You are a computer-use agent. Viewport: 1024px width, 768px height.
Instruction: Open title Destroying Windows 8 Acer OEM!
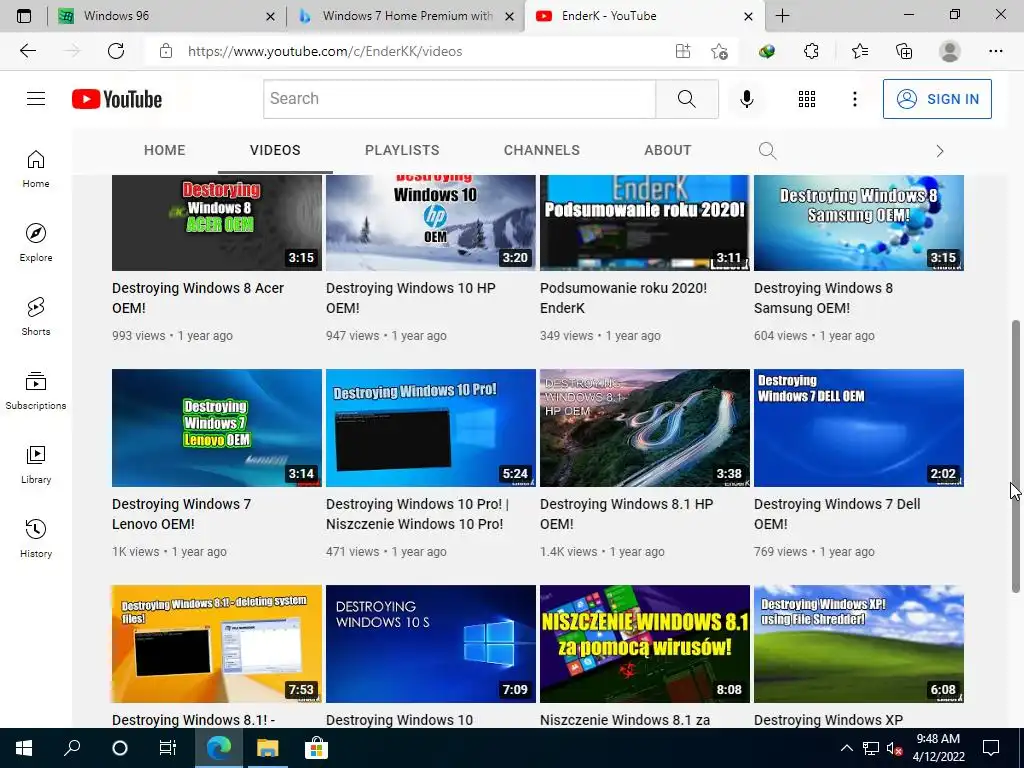pyautogui.click(x=198, y=298)
